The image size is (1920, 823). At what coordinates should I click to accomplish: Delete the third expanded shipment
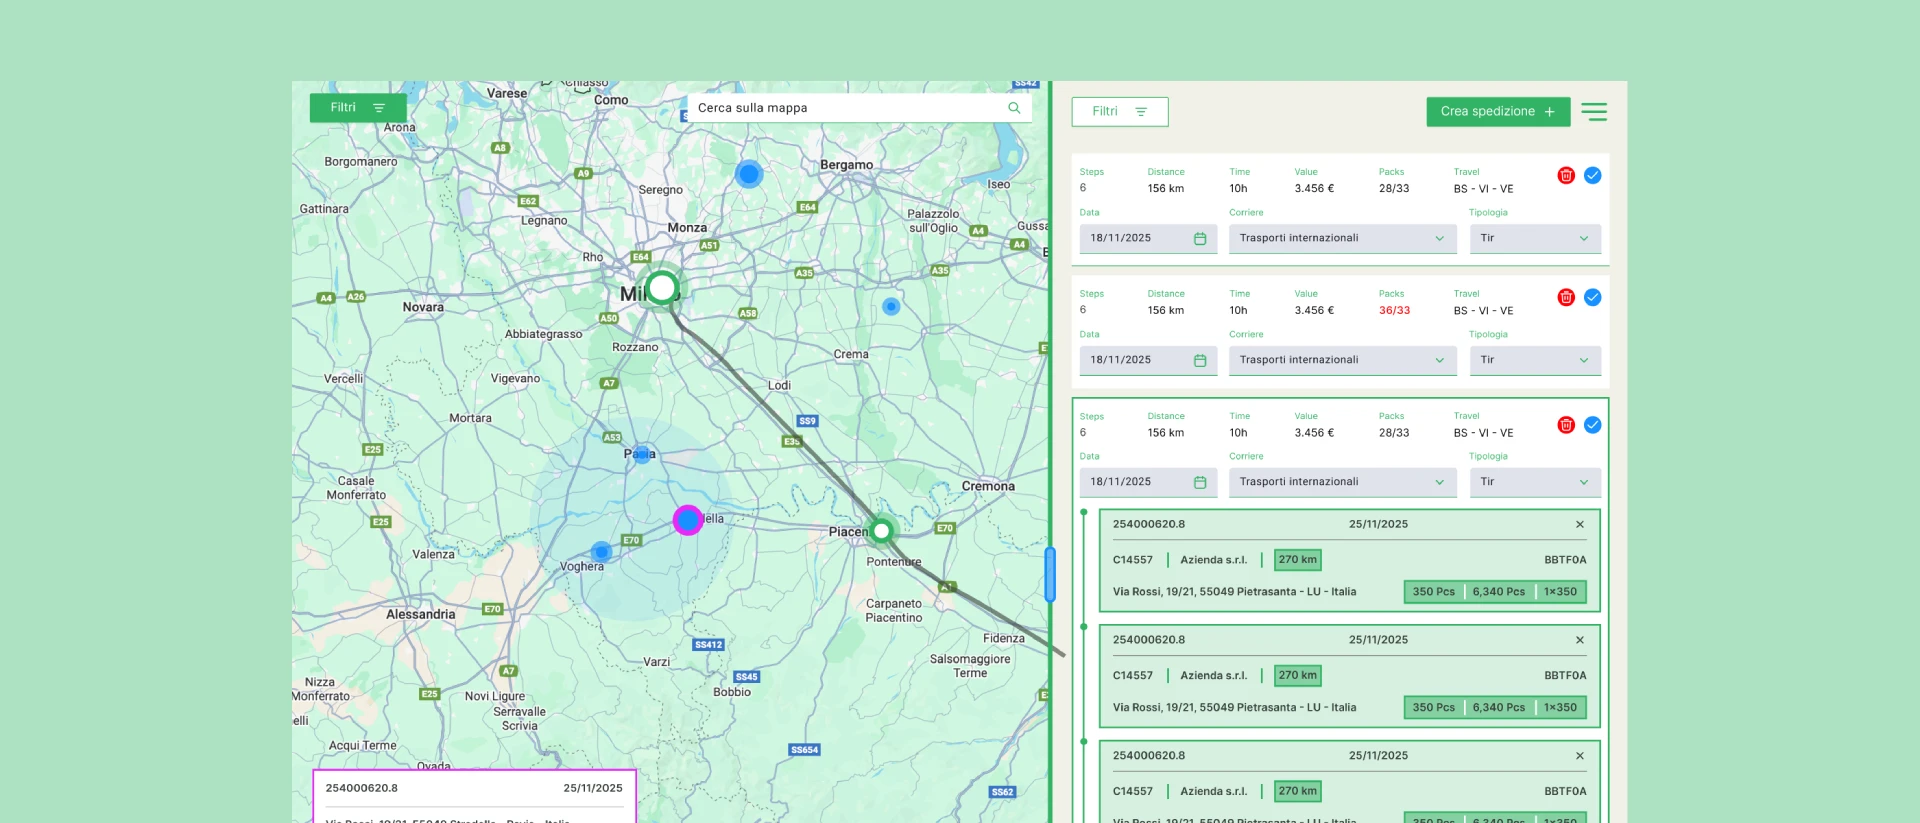pyautogui.click(x=1566, y=425)
